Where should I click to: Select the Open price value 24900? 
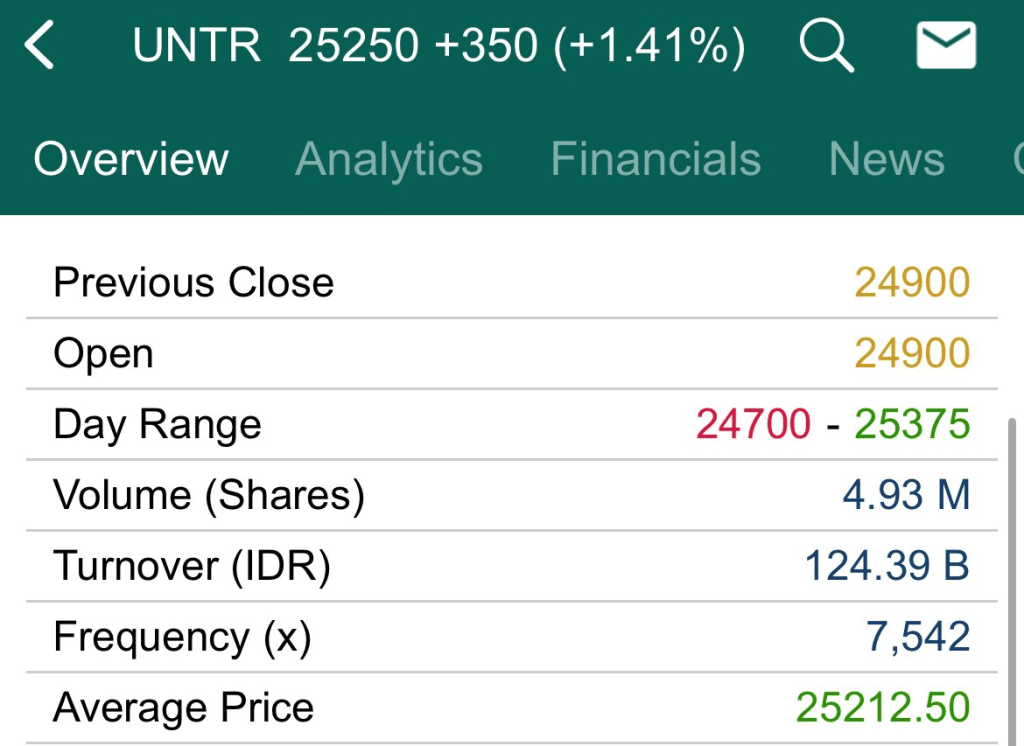pos(911,354)
